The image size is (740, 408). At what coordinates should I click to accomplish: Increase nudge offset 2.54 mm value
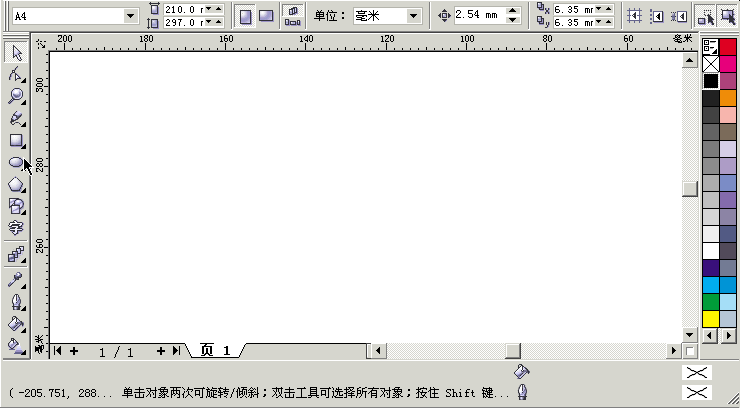point(513,11)
